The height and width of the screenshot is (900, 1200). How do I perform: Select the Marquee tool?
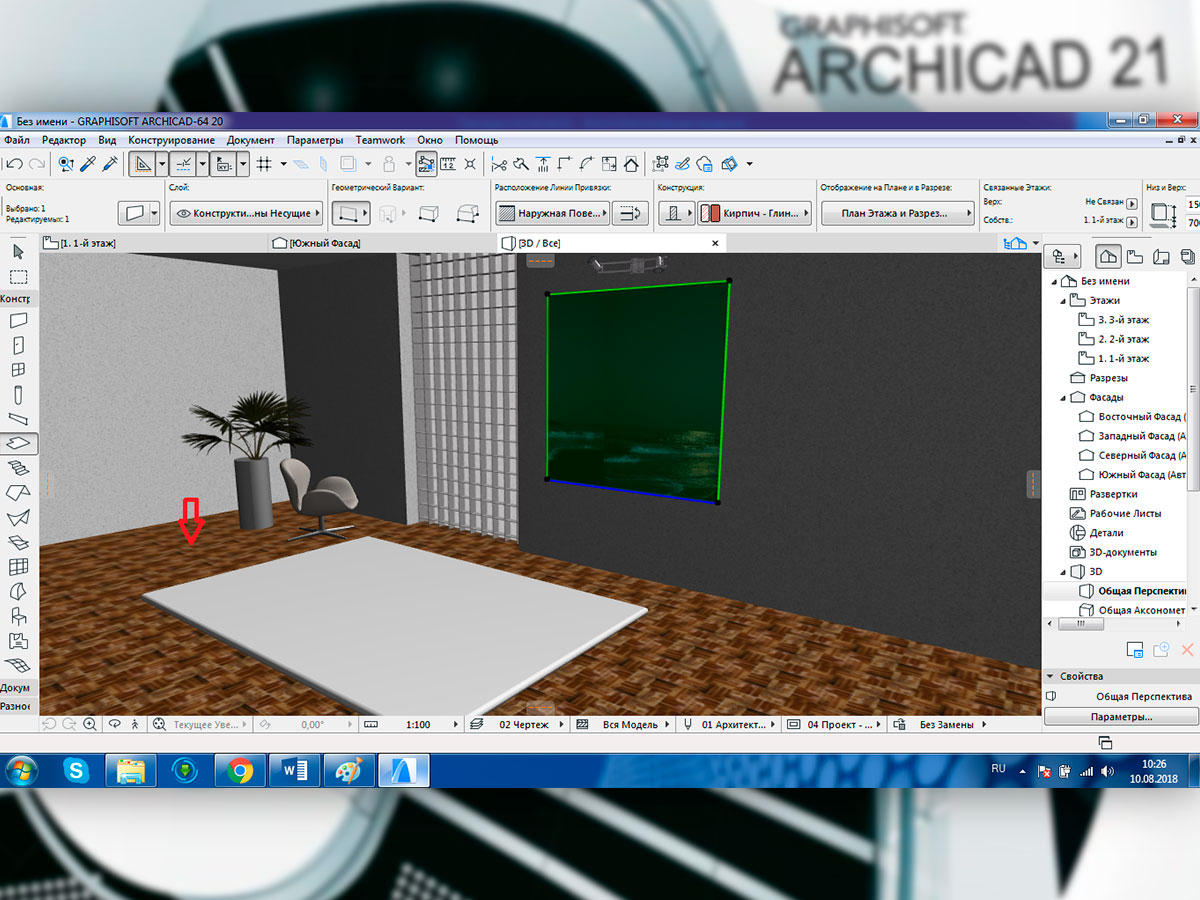18,277
